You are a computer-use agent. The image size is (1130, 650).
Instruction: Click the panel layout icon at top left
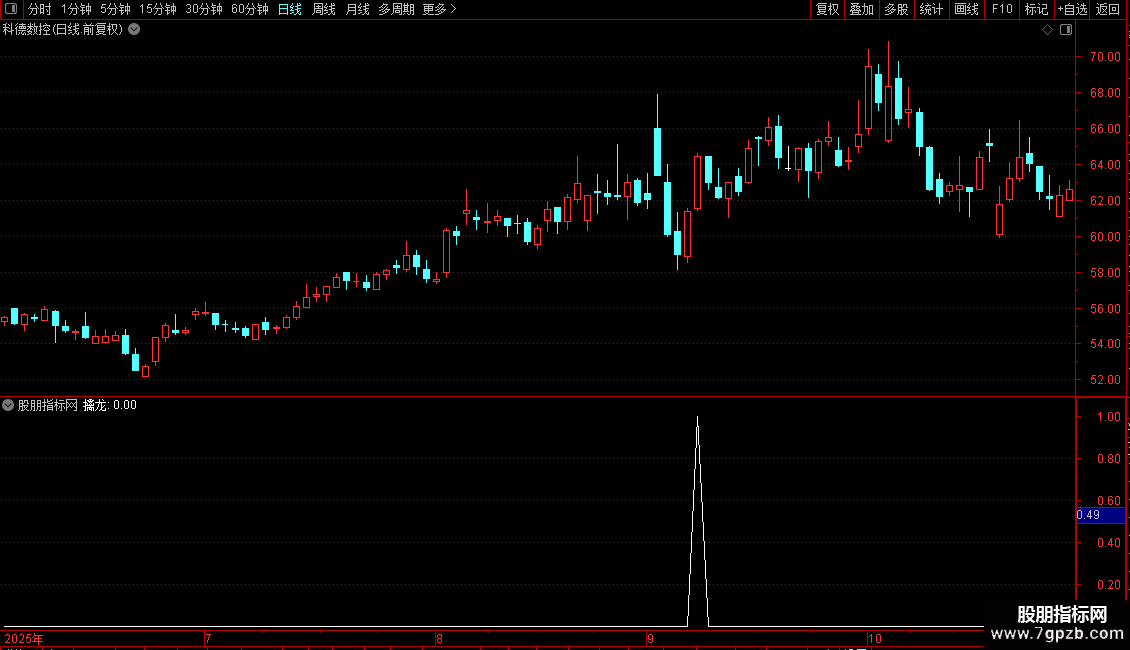pos(11,9)
